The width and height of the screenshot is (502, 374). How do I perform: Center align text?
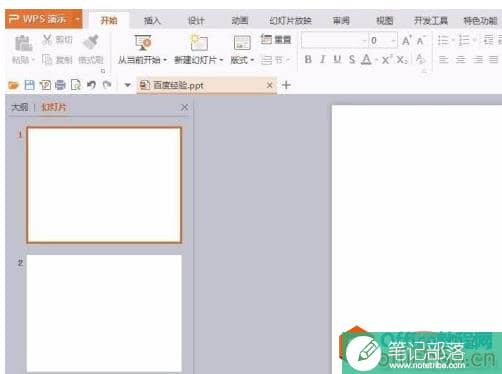click(461, 60)
